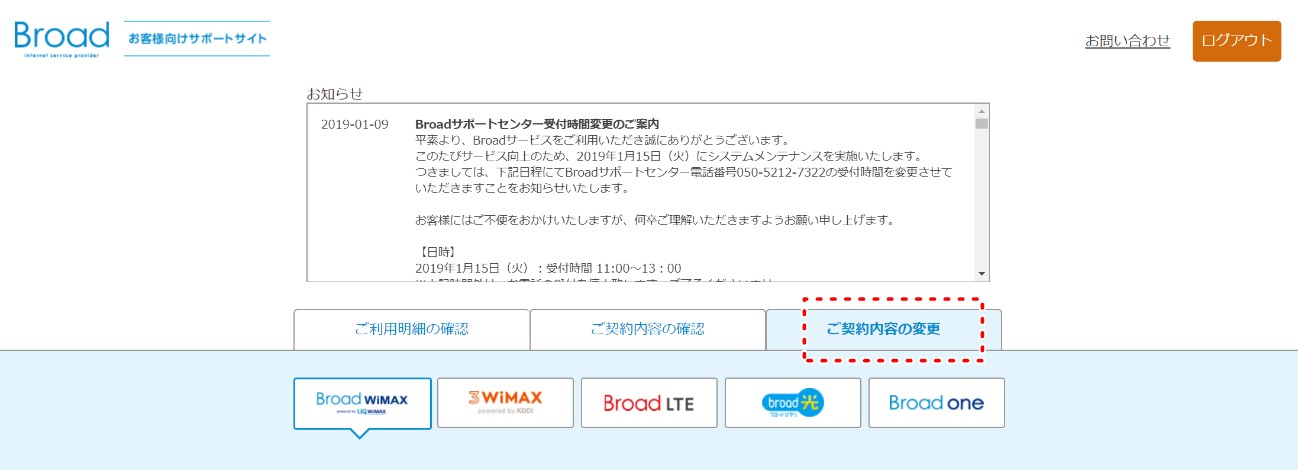Click the Broad logo in the header
This screenshot has width=1298, height=470.
pos(62,39)
